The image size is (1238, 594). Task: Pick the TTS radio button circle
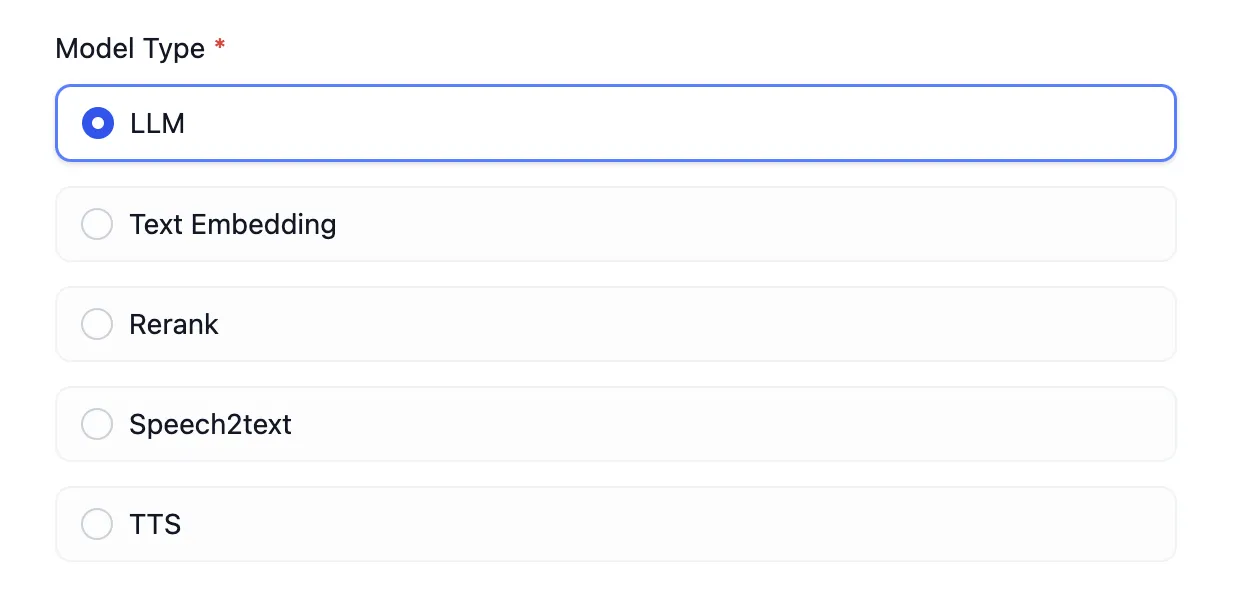97,524
